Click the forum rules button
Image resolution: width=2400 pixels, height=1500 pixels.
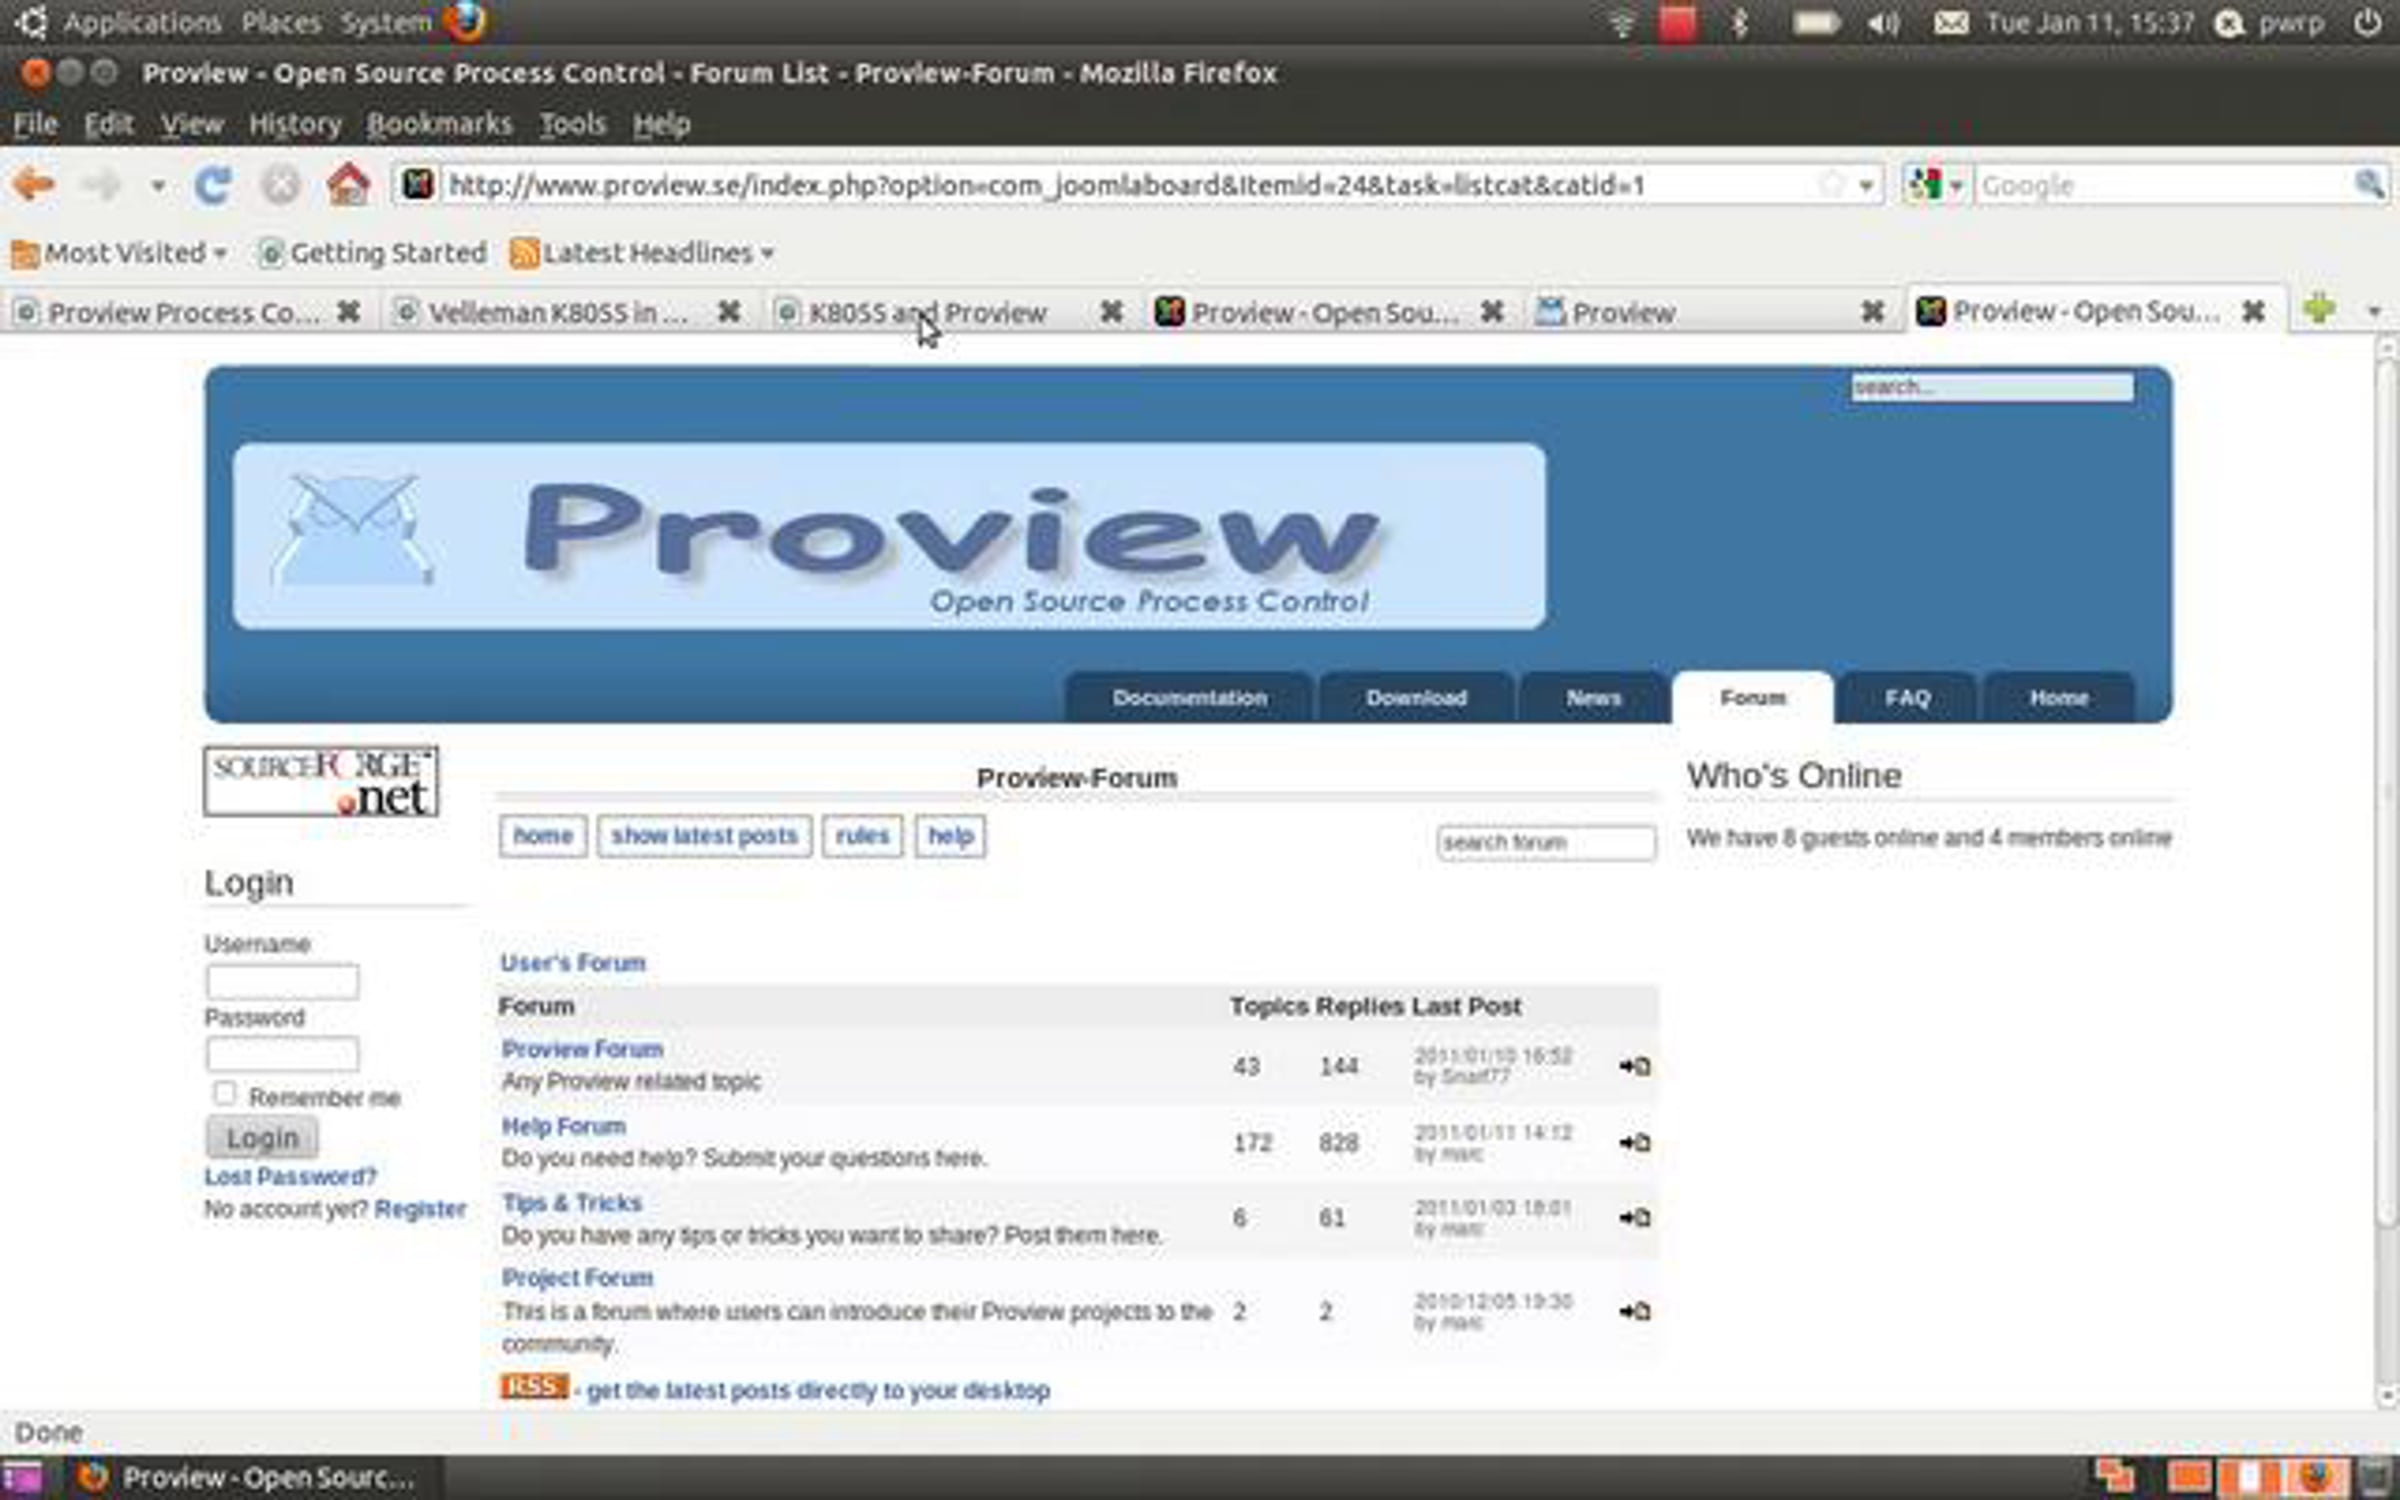pyautogui.click(x=862, y=836)
